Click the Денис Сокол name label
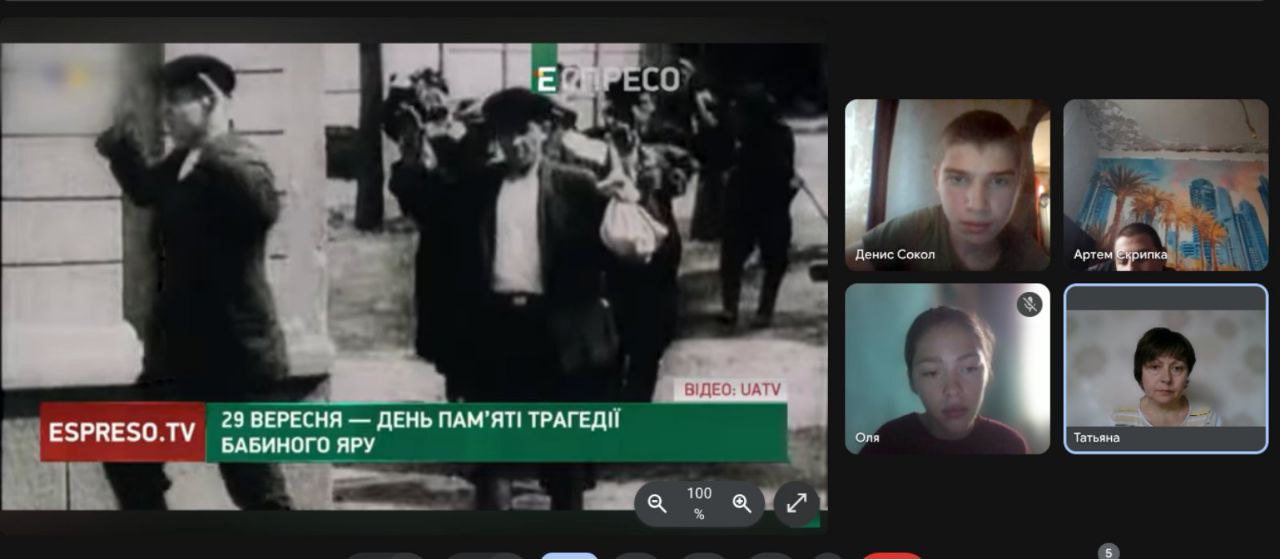The image size is (1280, 559). [895, 255]
